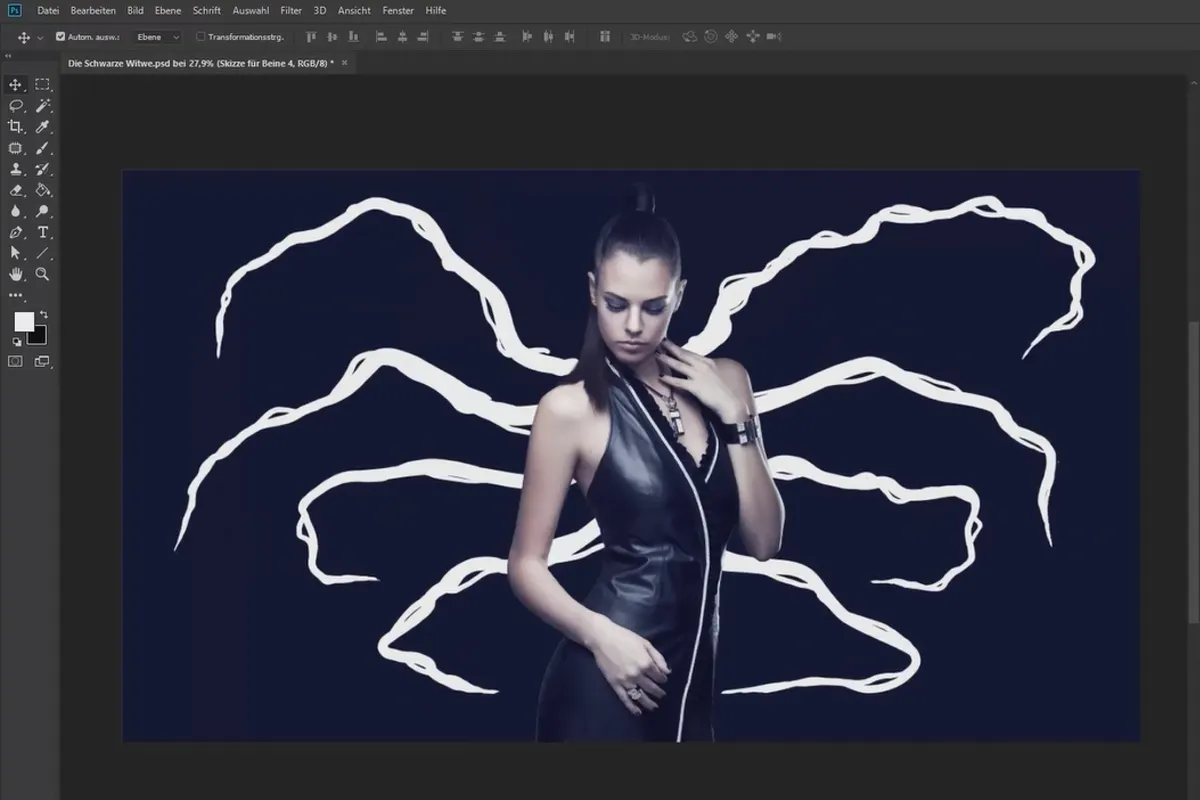Select the Type tool
Screen dimensions: 1200x800
click(43, 232)
